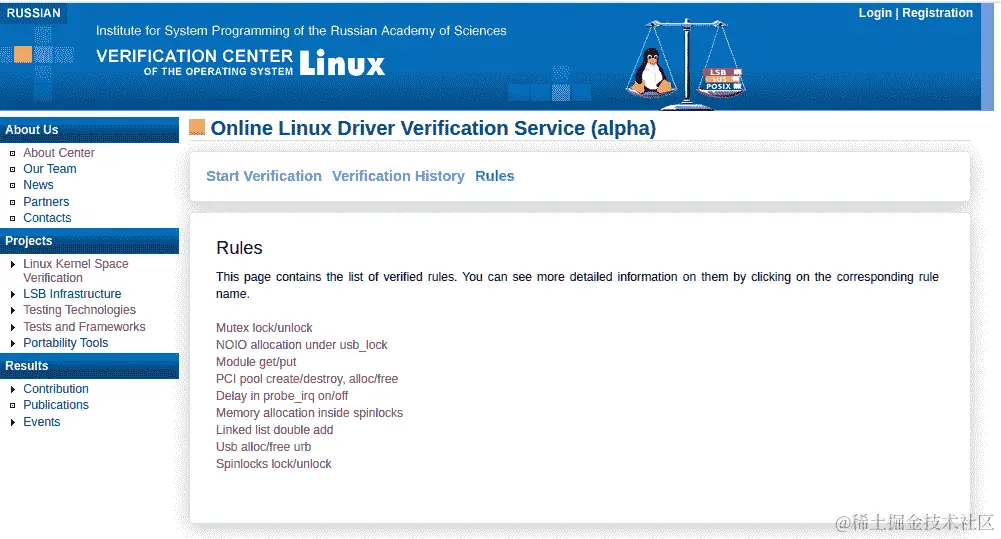The height and width of the screenshot is (539, 1001).
Task: Open Contribution under Results
Action: pyautogui.click(x=56, y=389)
